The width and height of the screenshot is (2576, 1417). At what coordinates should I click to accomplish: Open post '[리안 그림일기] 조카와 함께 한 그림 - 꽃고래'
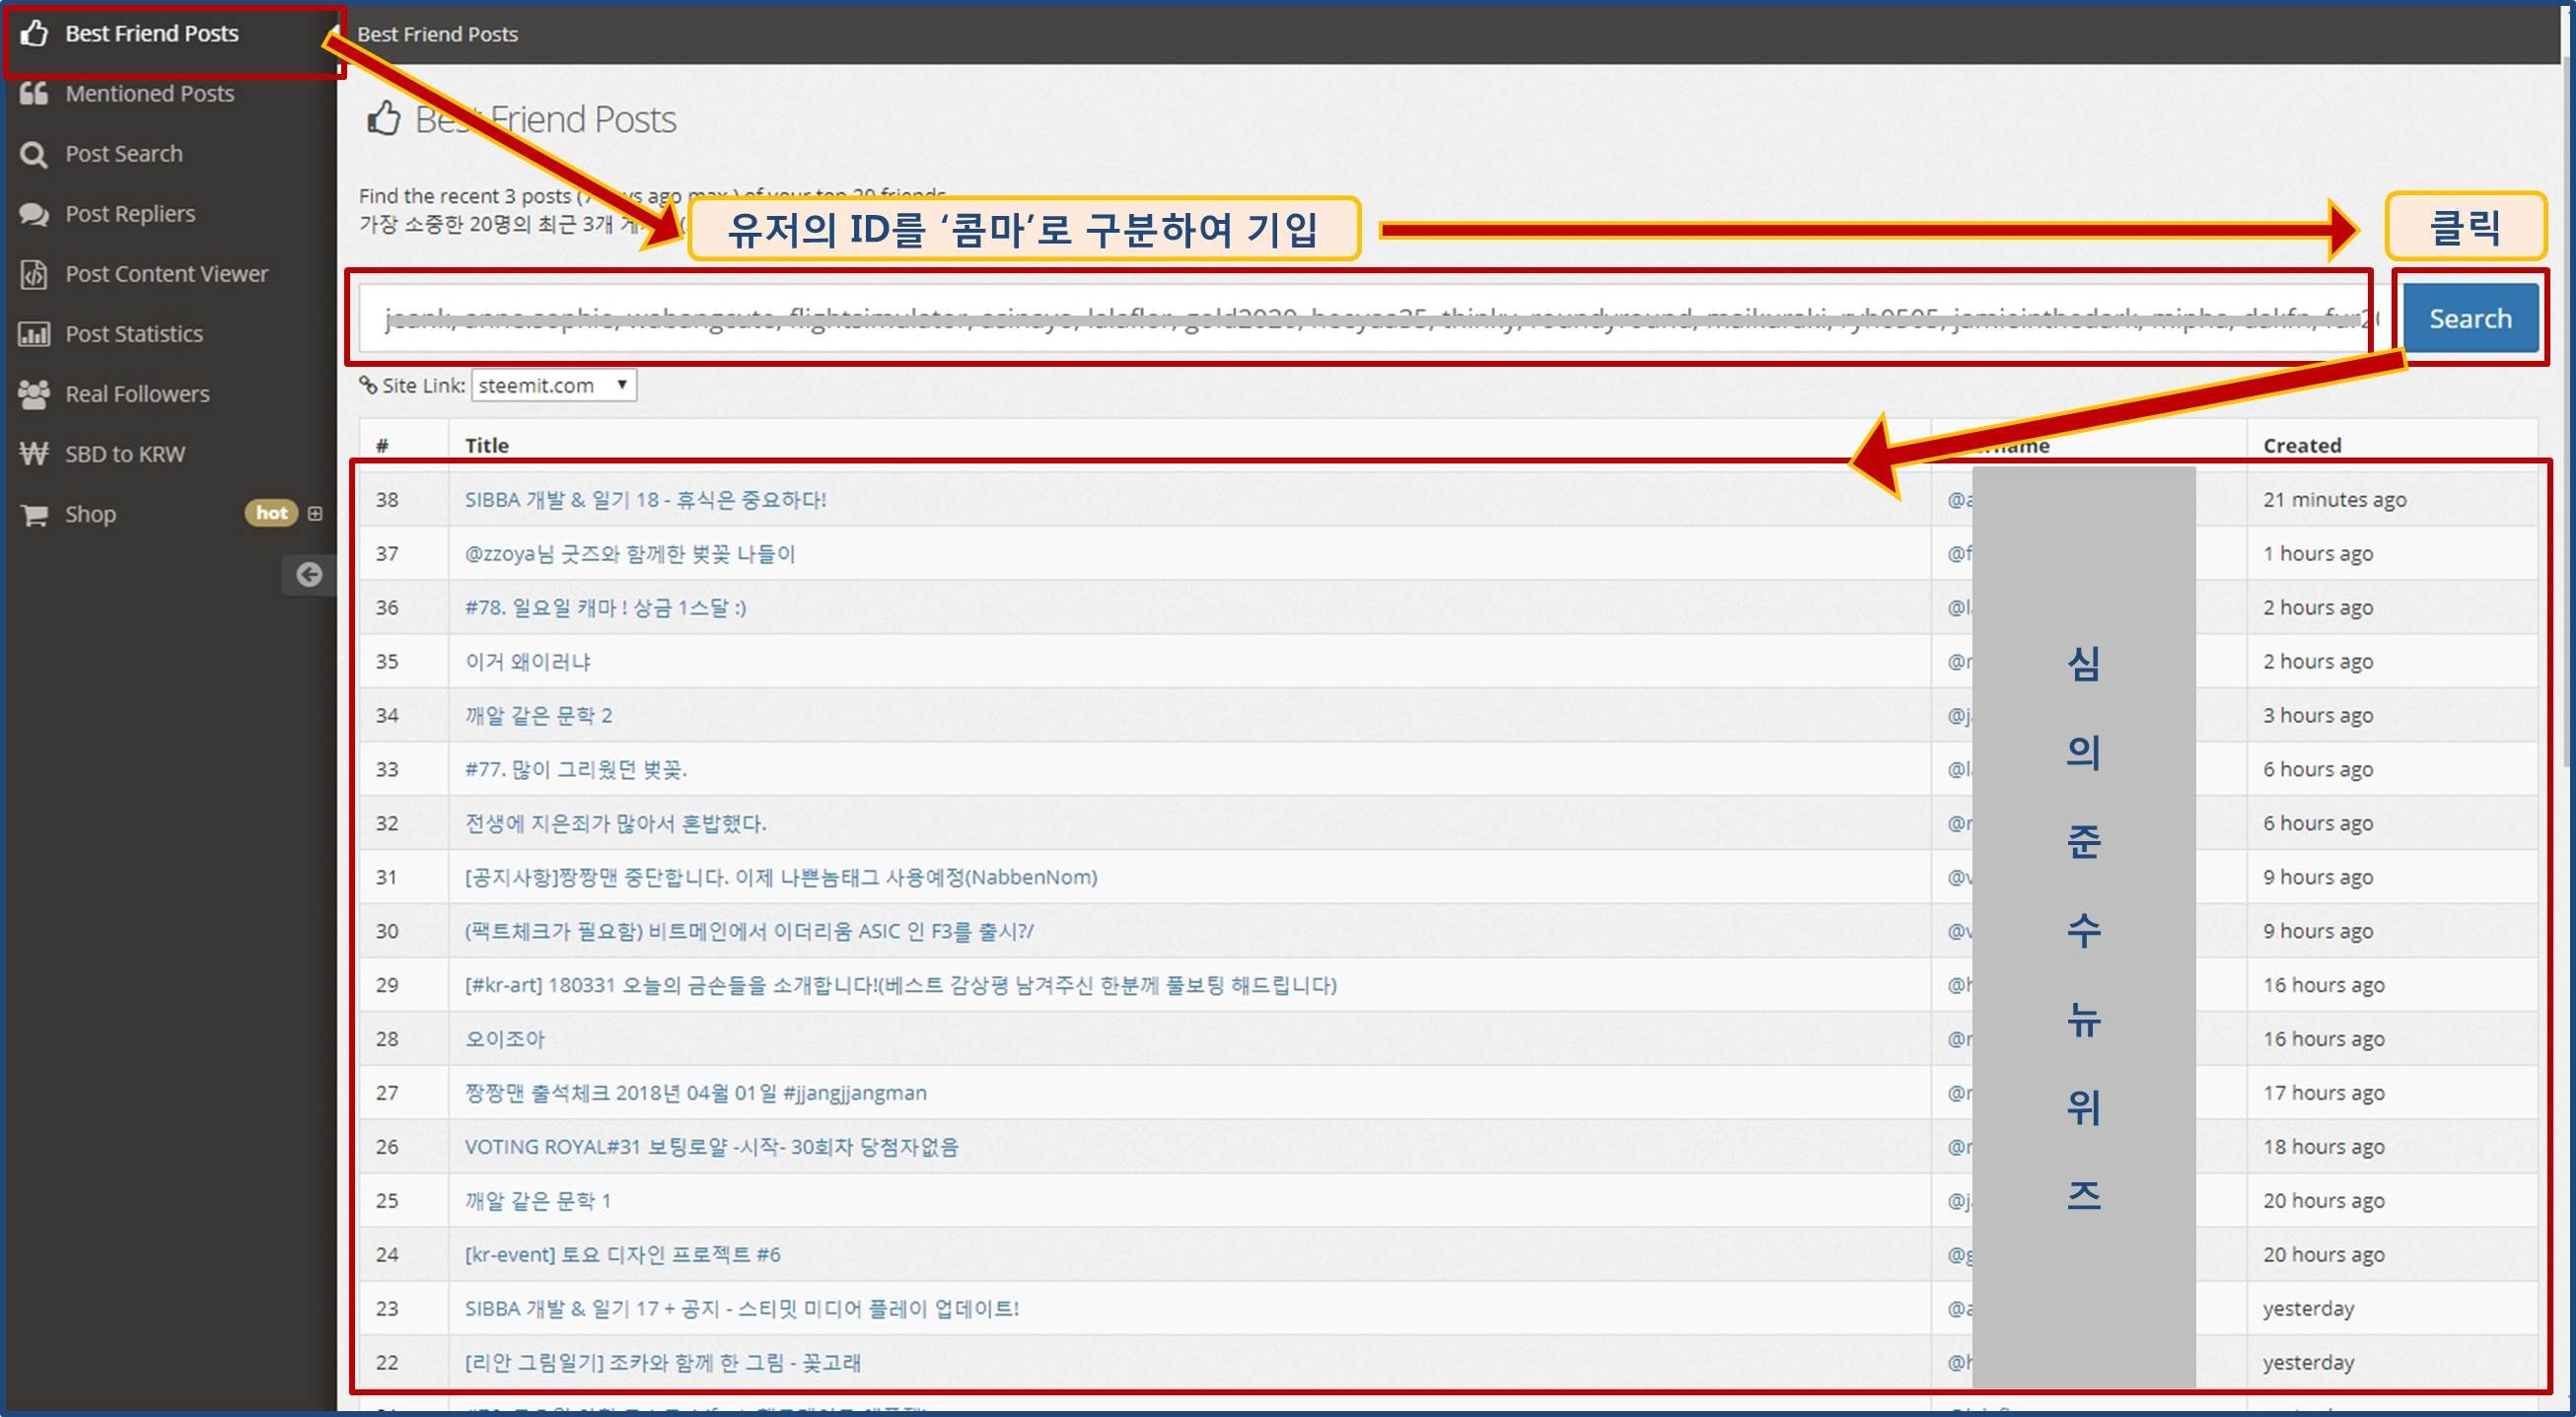tap(662, 1363)
